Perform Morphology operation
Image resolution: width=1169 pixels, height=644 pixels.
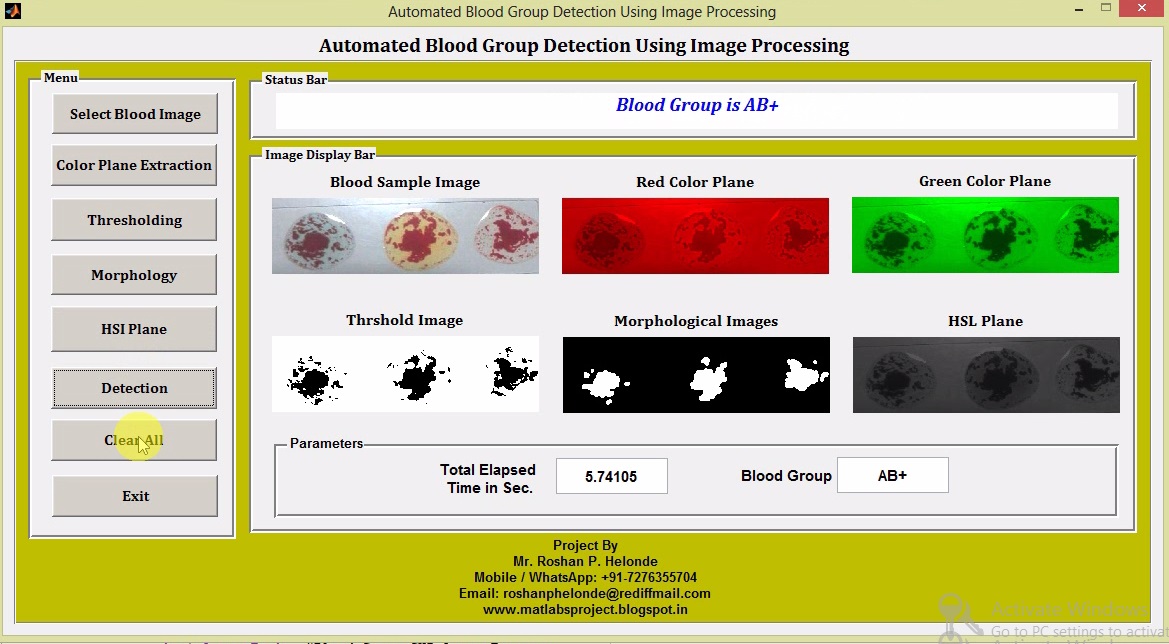point(134,274)
